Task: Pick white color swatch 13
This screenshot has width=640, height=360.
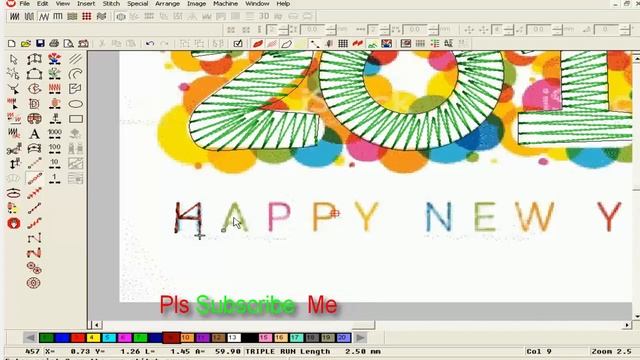Action: 233,338
